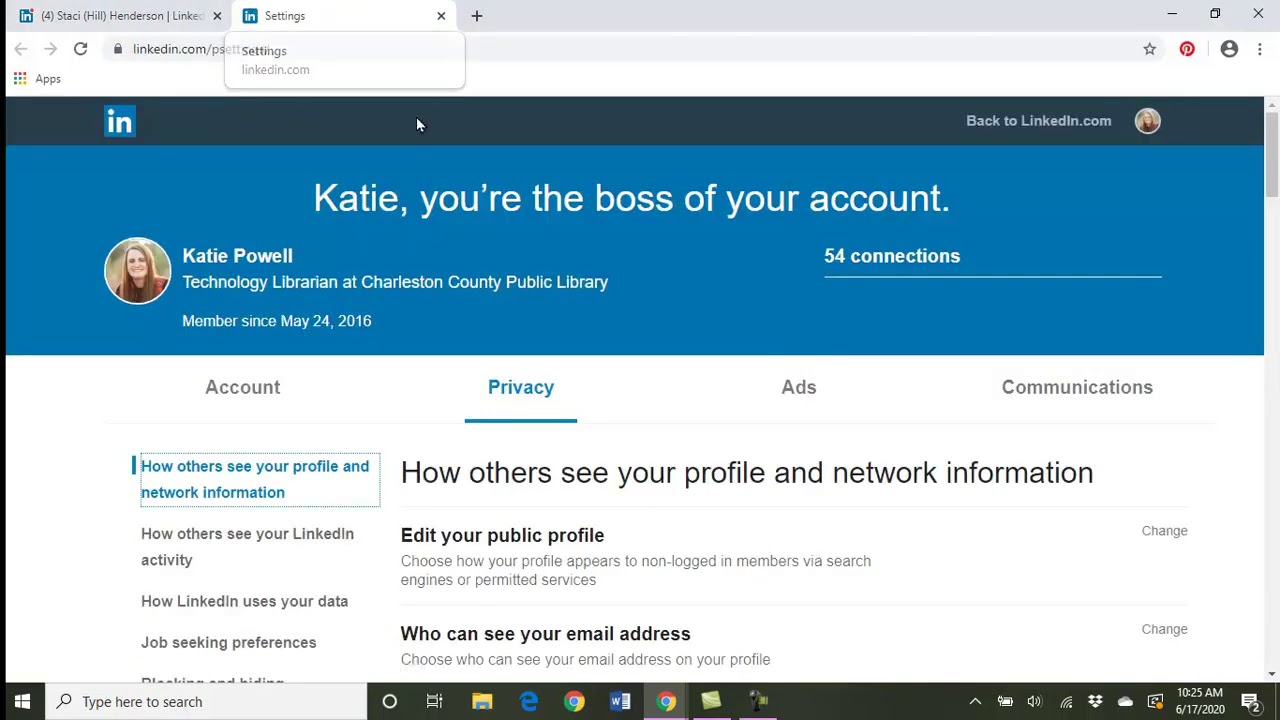The height and width of the screenshot is (720, 1280).
Task: Launch Microsoft Edge from the taskbar
Action: (528, 702)
